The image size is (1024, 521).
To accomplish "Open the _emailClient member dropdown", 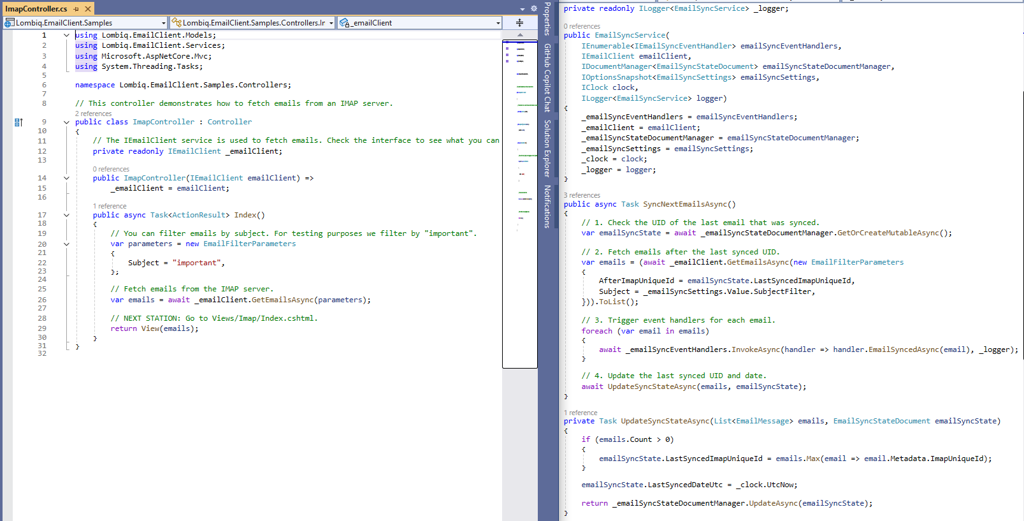I will click(x=420, y=22).
